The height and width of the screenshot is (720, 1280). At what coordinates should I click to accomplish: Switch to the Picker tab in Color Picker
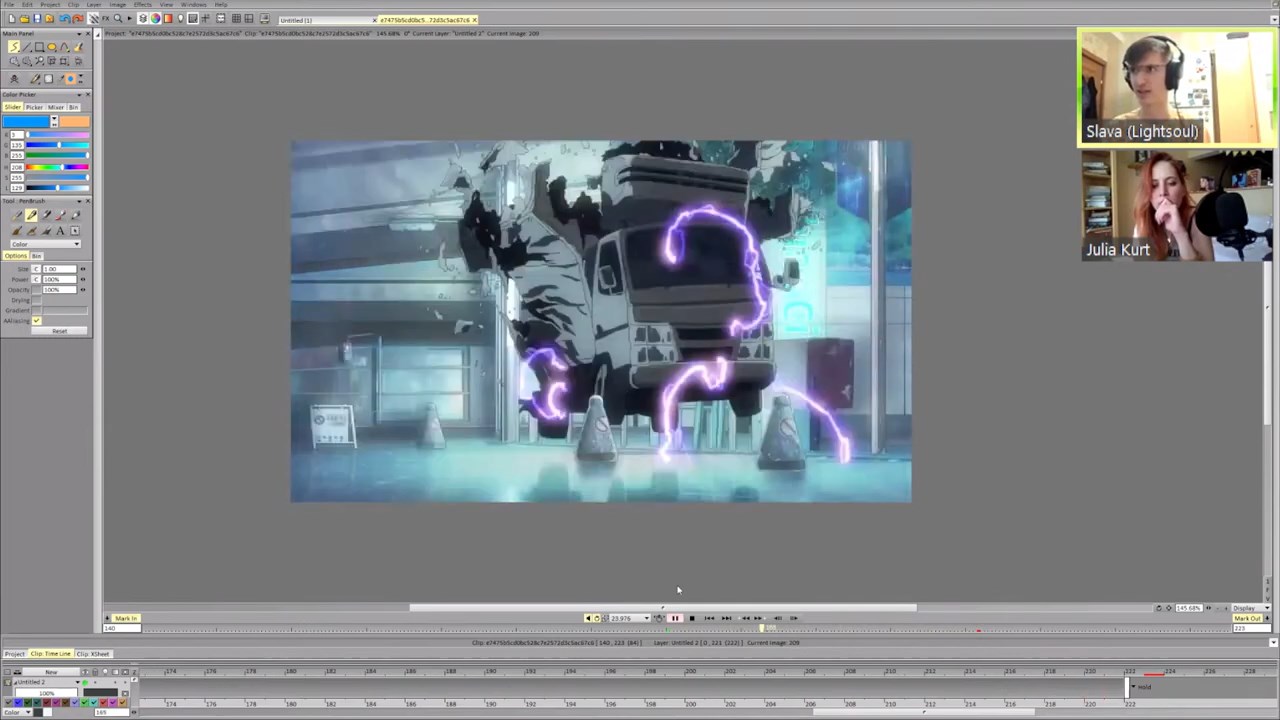tap(34, 107)
